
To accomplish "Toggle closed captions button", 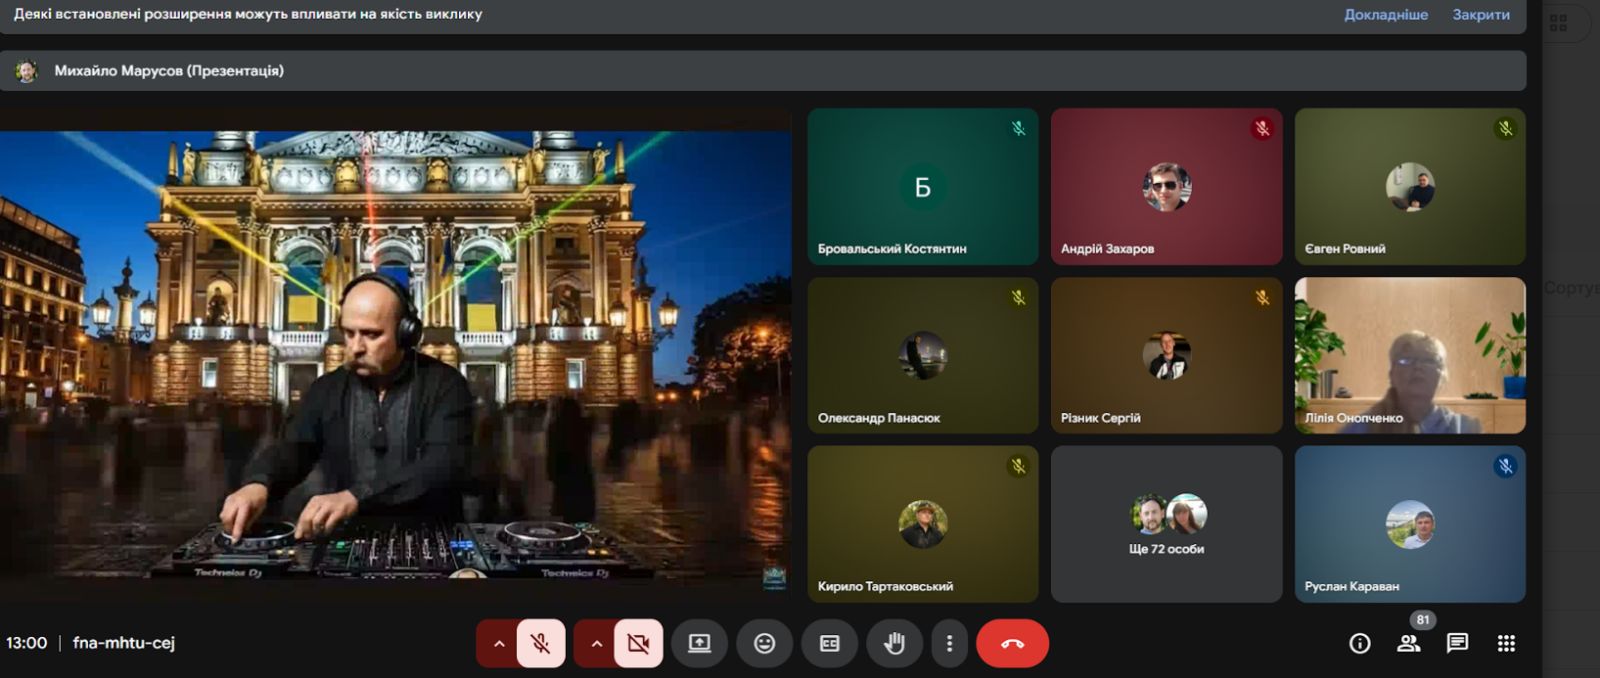I will pyautogui.click(x=829, y=643).
